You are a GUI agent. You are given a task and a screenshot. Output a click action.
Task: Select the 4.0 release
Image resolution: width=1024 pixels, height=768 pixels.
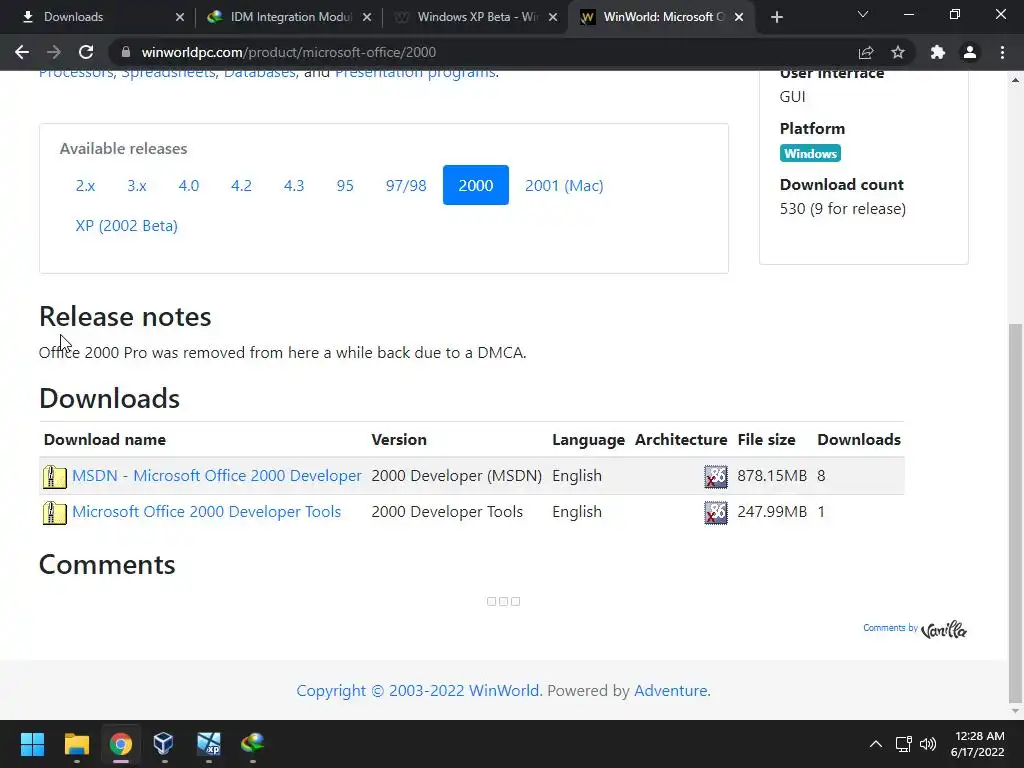(189, 185)
